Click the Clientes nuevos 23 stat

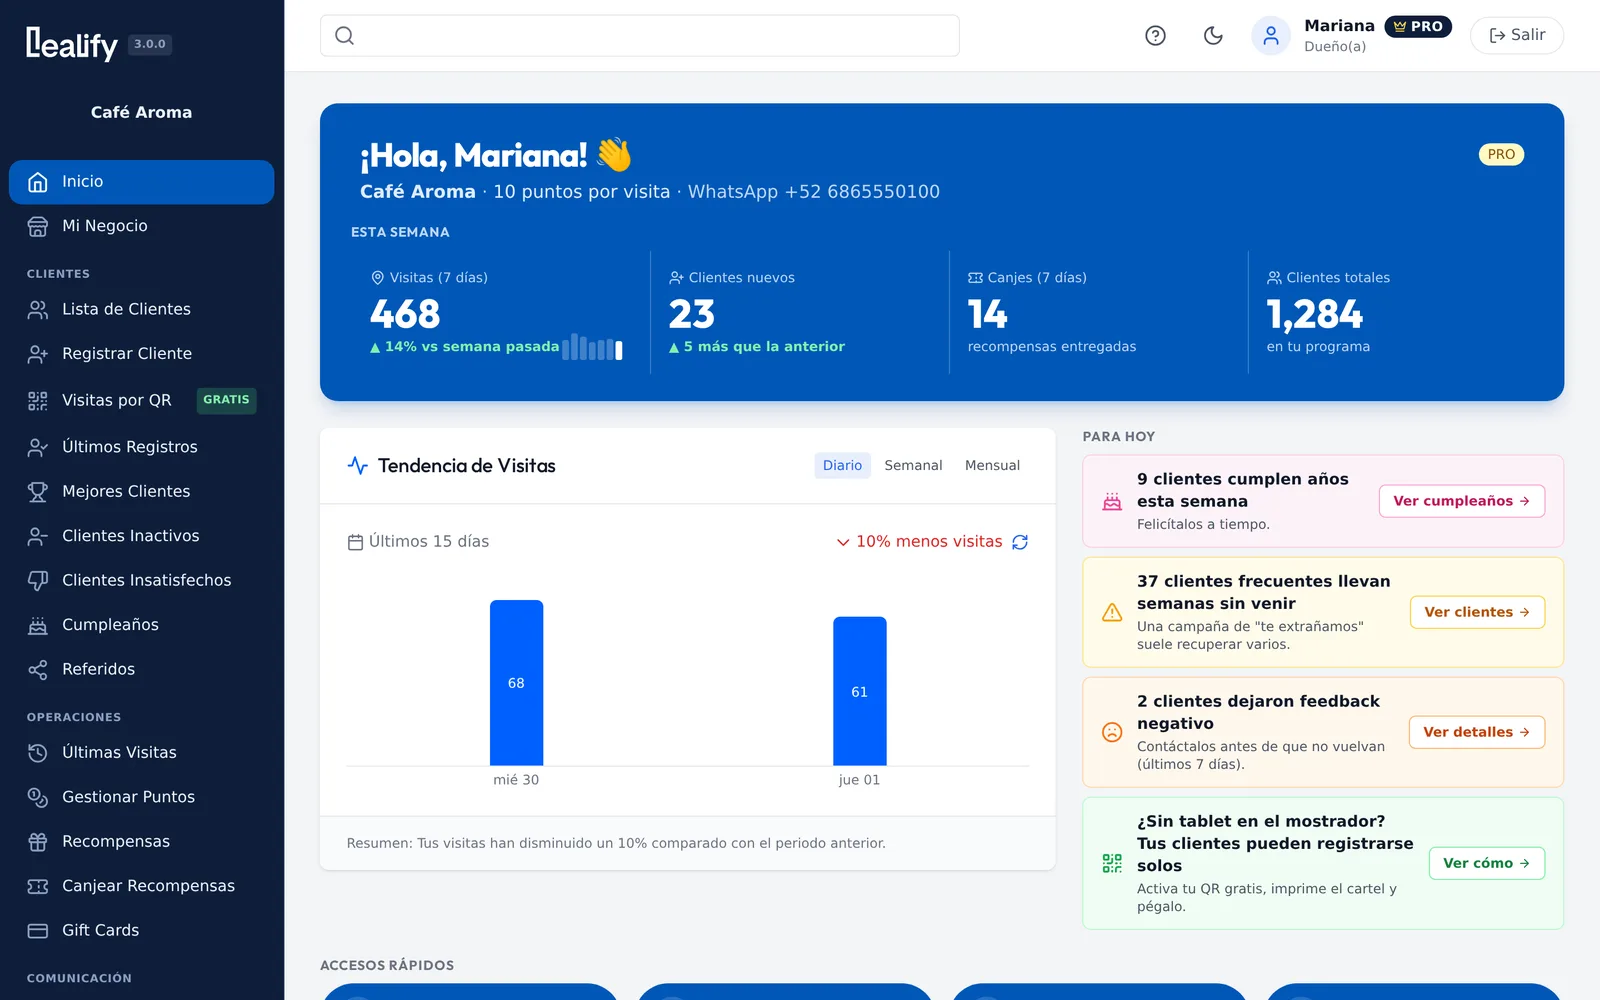[x=799, y=313]
